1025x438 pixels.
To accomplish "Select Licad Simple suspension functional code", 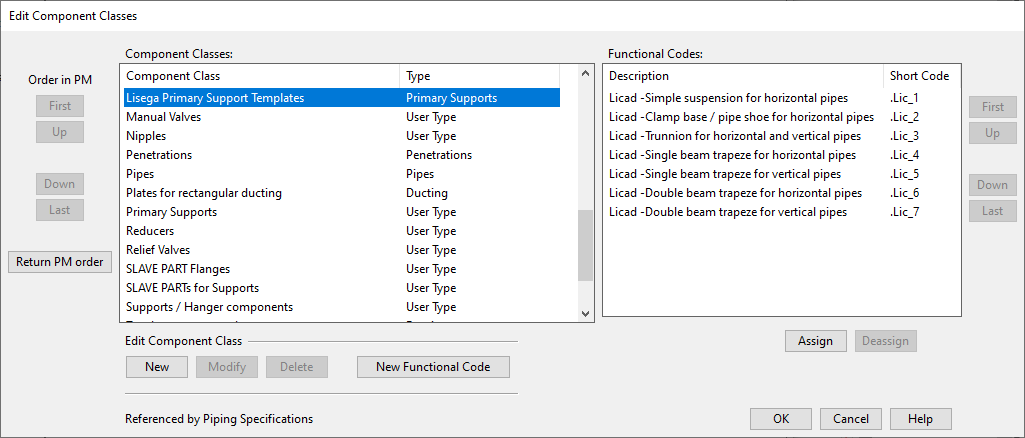I will [x=728, y=98].
